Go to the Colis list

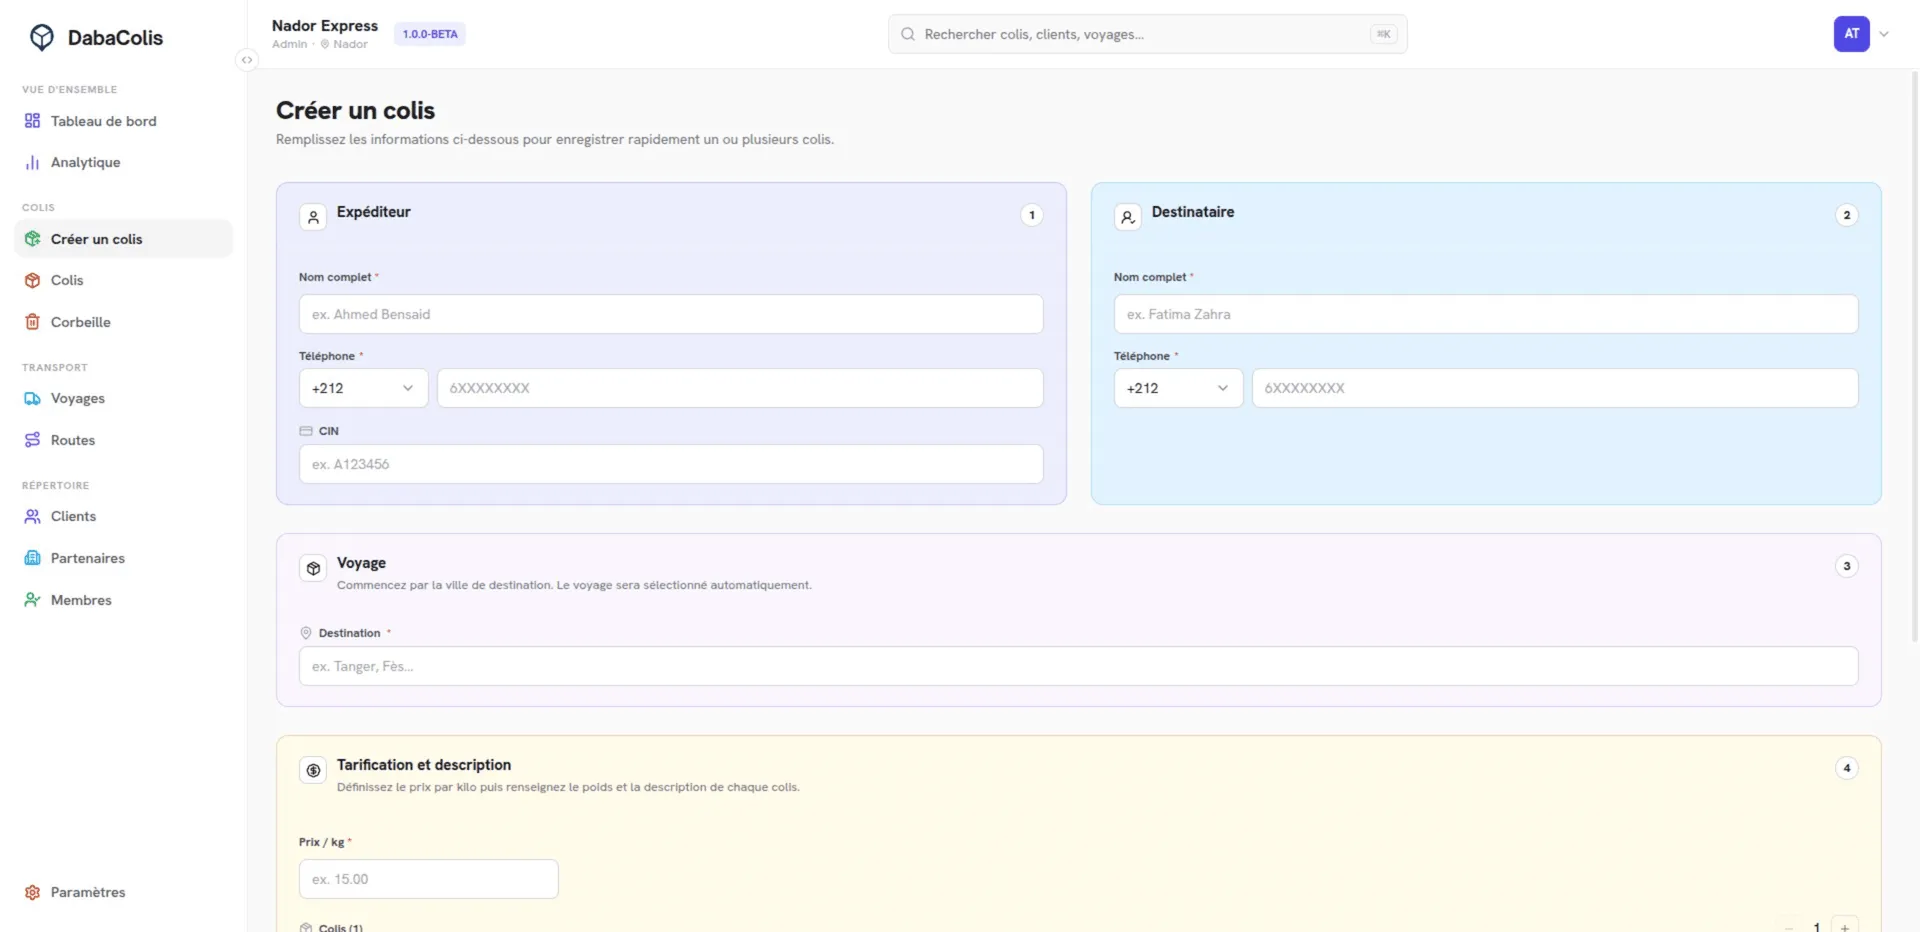[124, 280]
